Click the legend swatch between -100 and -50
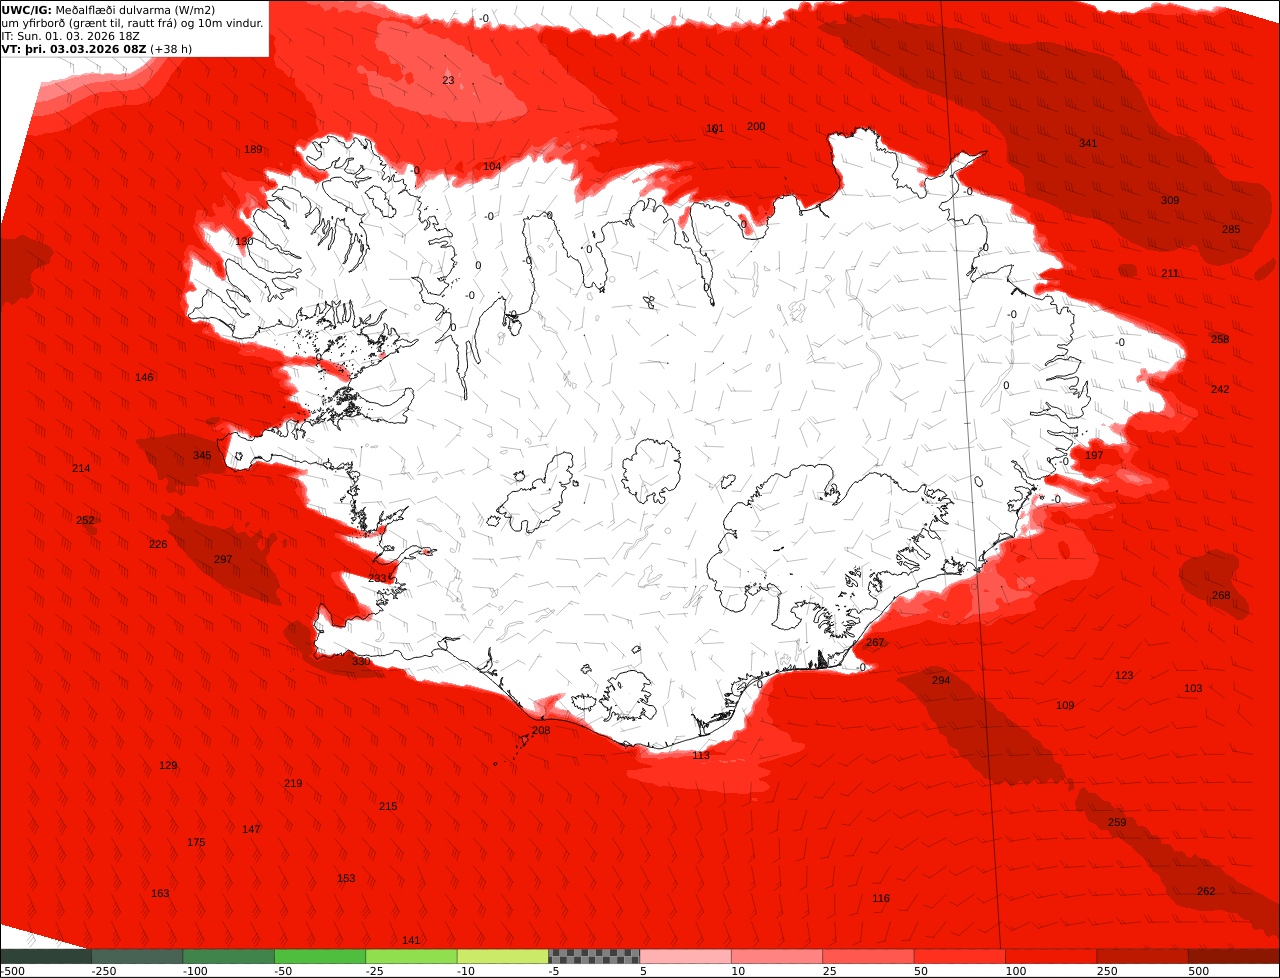The height and width of the screenshot is (978, 1280). [229, 956]
